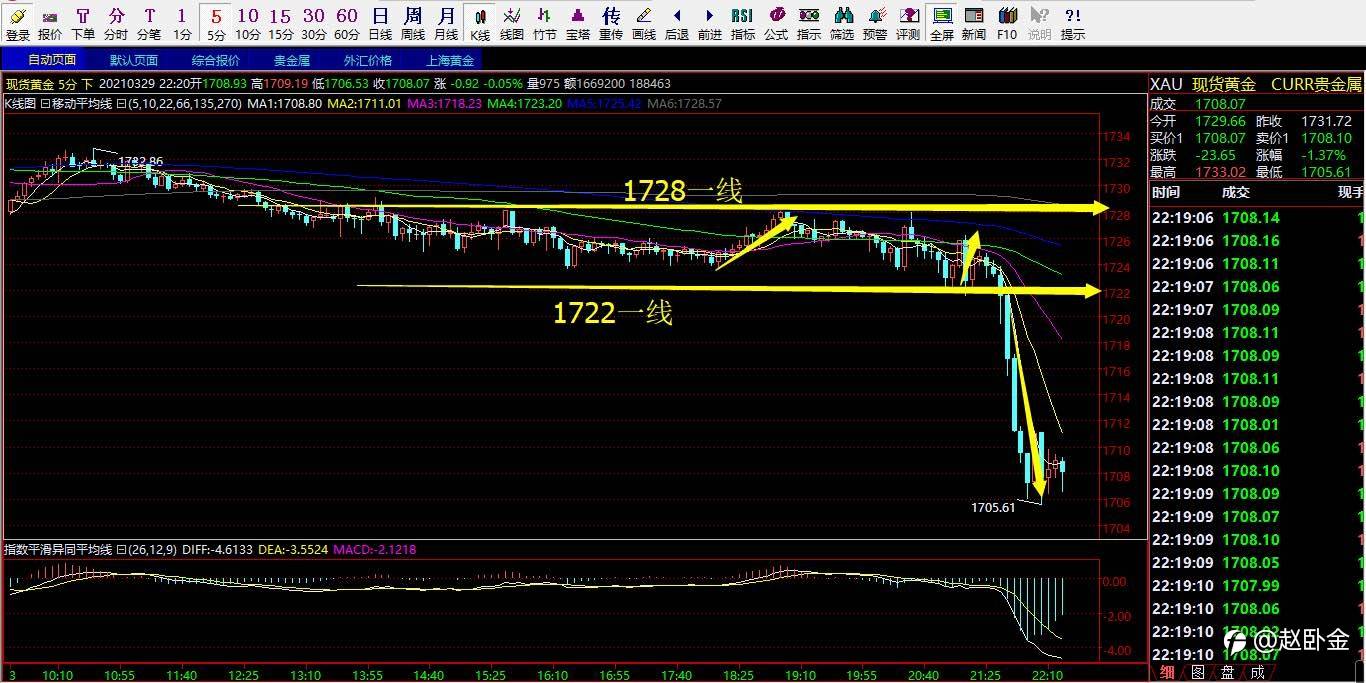The image size is (1366, 683).
Task: Click the 重传 retransmit data icon
Action: pos(611,22)
